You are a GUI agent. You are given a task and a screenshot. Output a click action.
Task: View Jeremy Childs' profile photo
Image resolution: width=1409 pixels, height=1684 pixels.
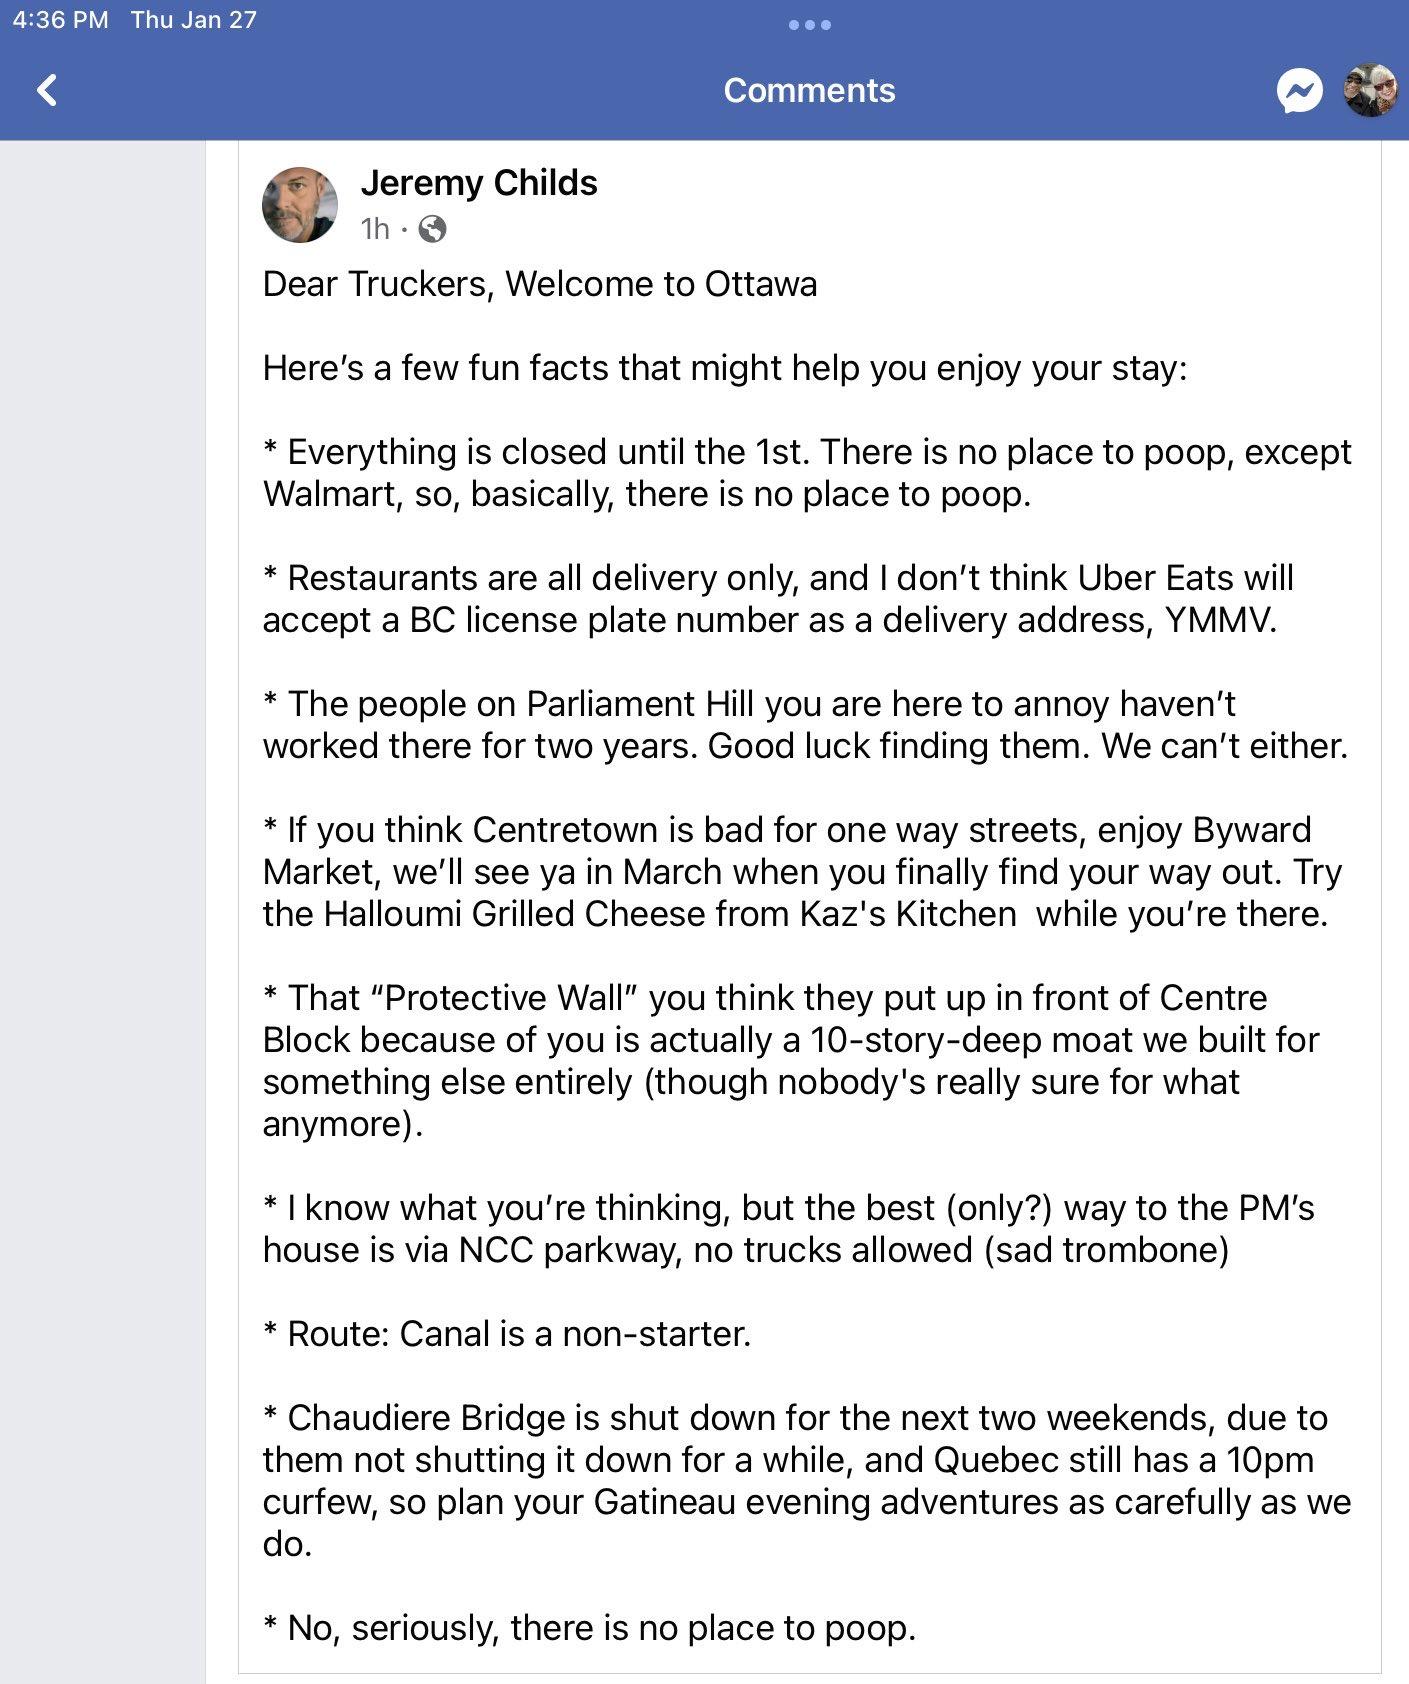[300, 205]
